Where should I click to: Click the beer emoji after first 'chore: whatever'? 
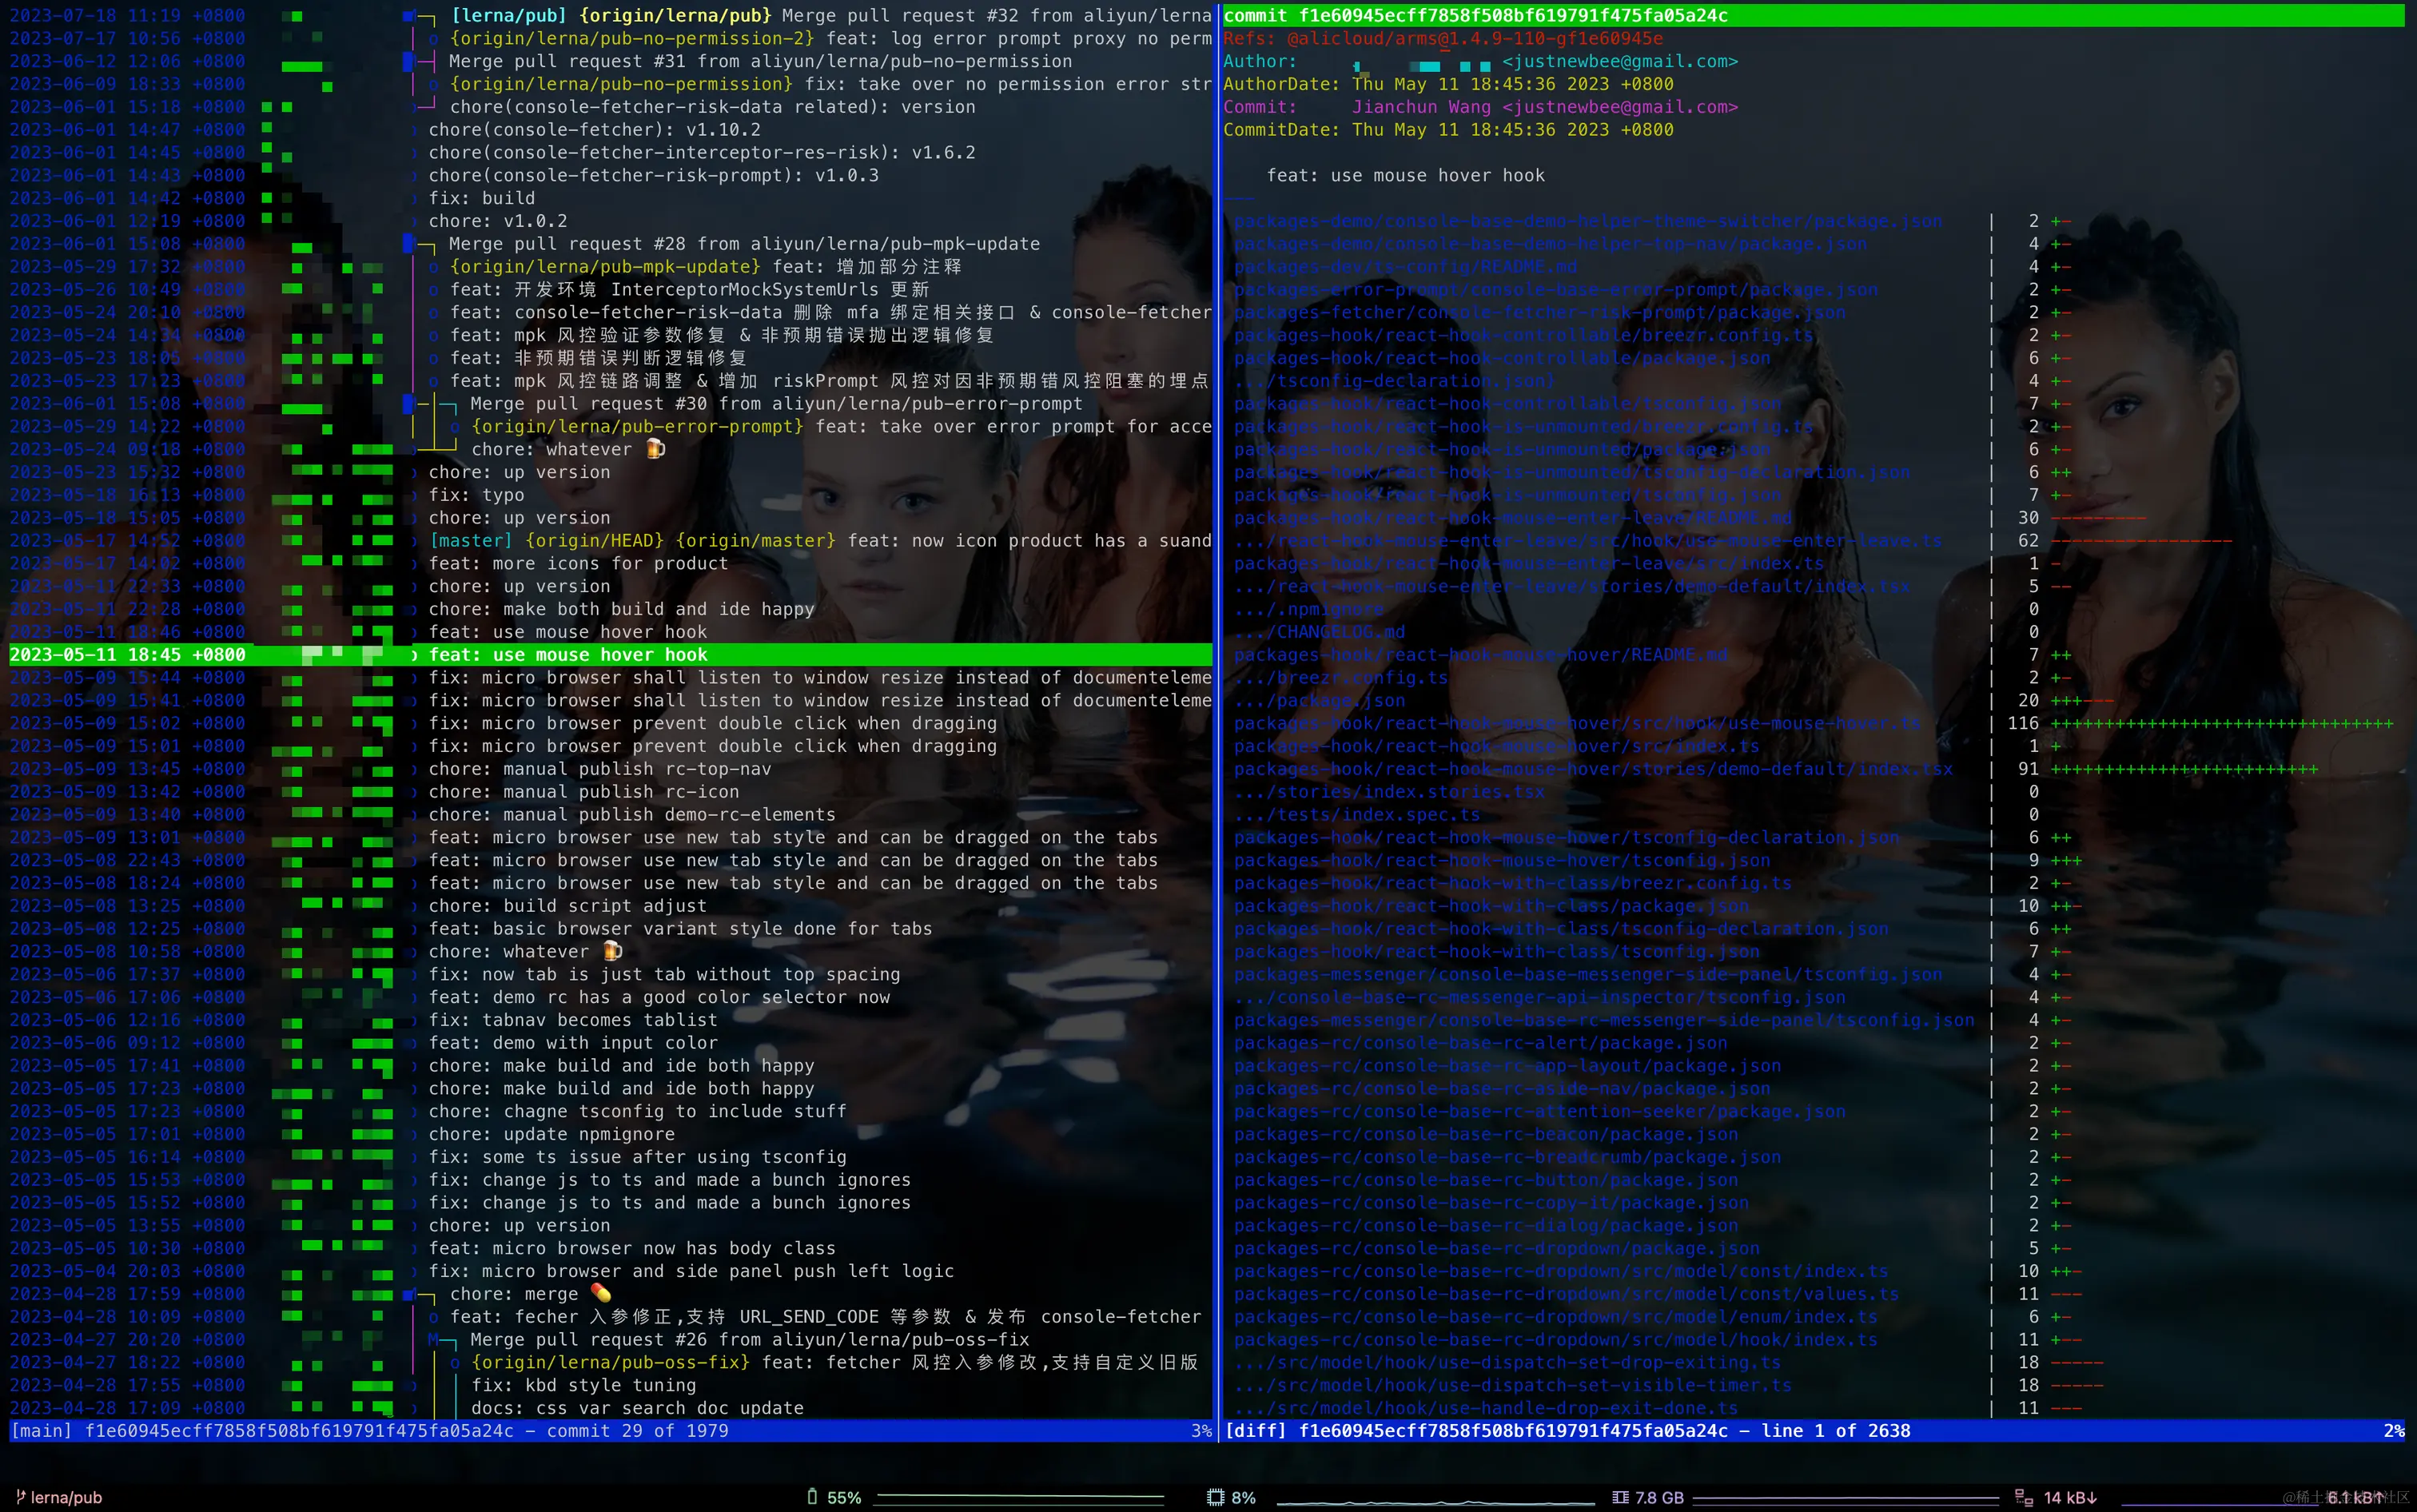(x=656, y=449)
